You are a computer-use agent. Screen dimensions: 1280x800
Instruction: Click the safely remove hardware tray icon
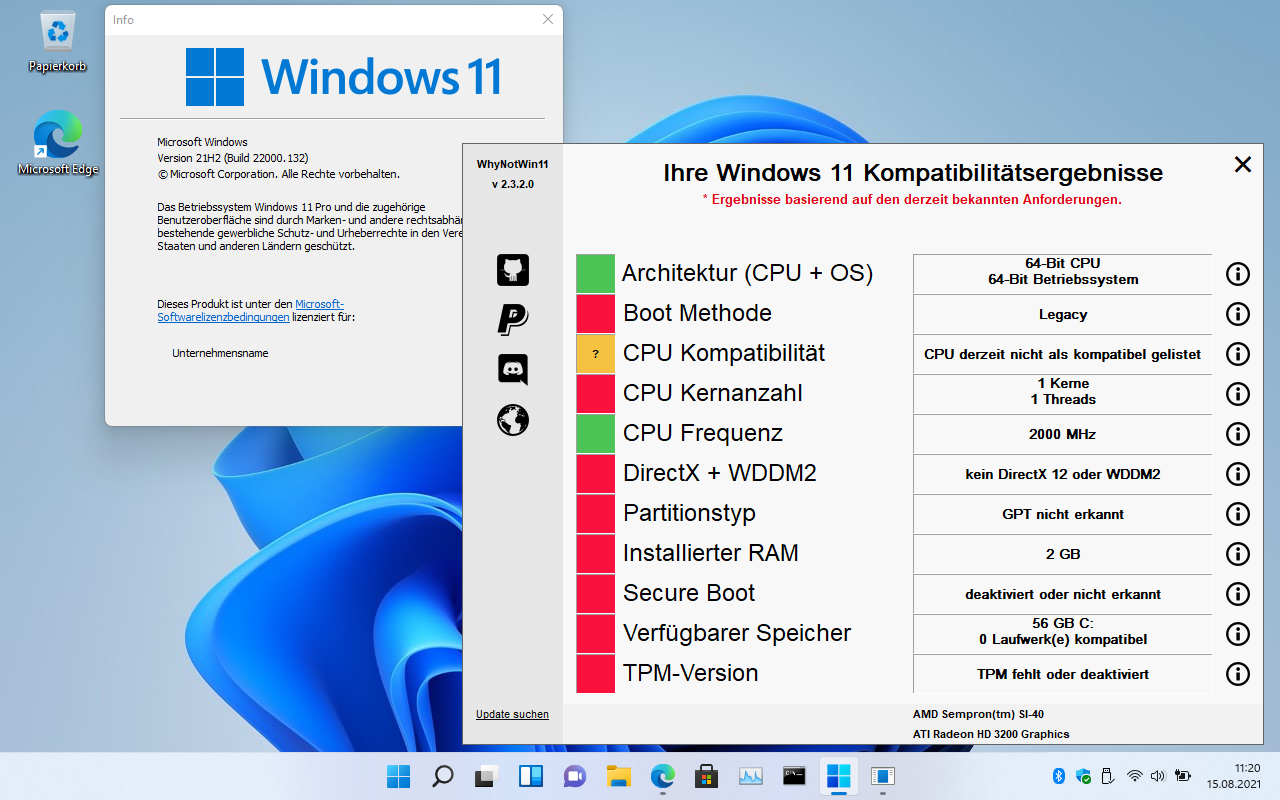[x=1108, y=775]
